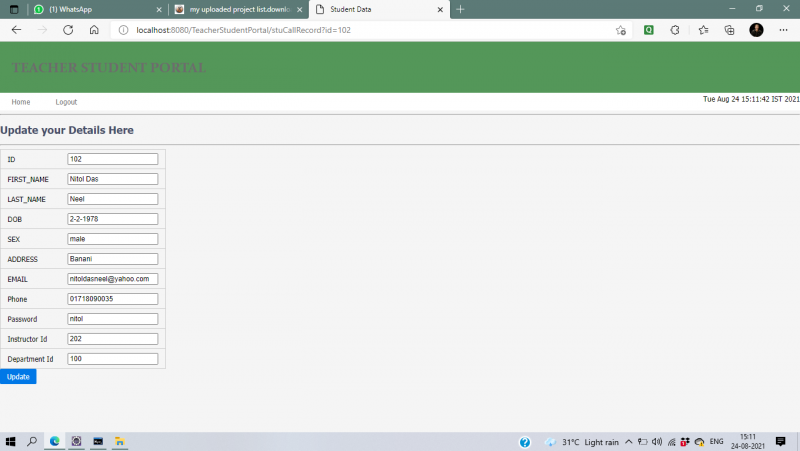Open the browser extensions puzzle icon
800x451 pixels.
pos(675,30)
